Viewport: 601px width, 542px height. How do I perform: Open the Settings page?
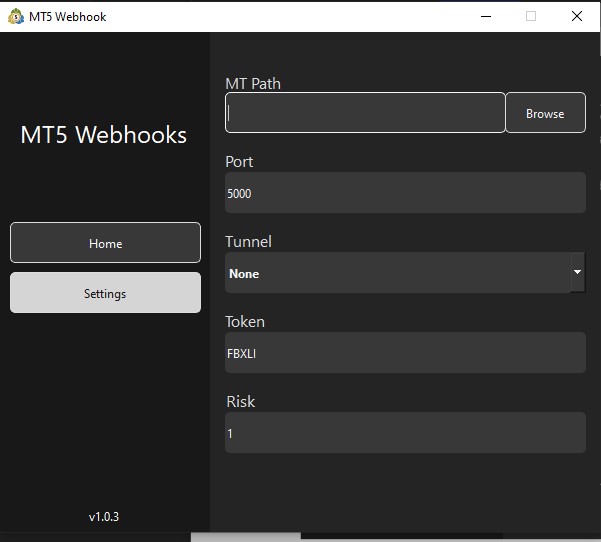(105, 293)
